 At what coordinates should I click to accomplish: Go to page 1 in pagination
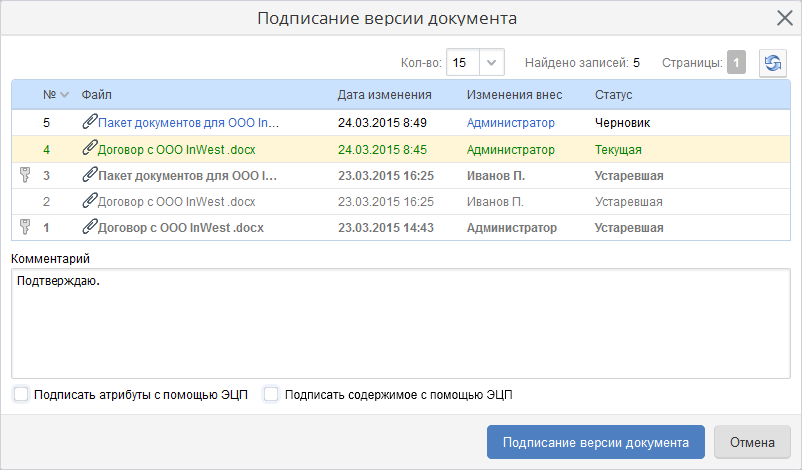pyautogui.click(x=736, y=63)
